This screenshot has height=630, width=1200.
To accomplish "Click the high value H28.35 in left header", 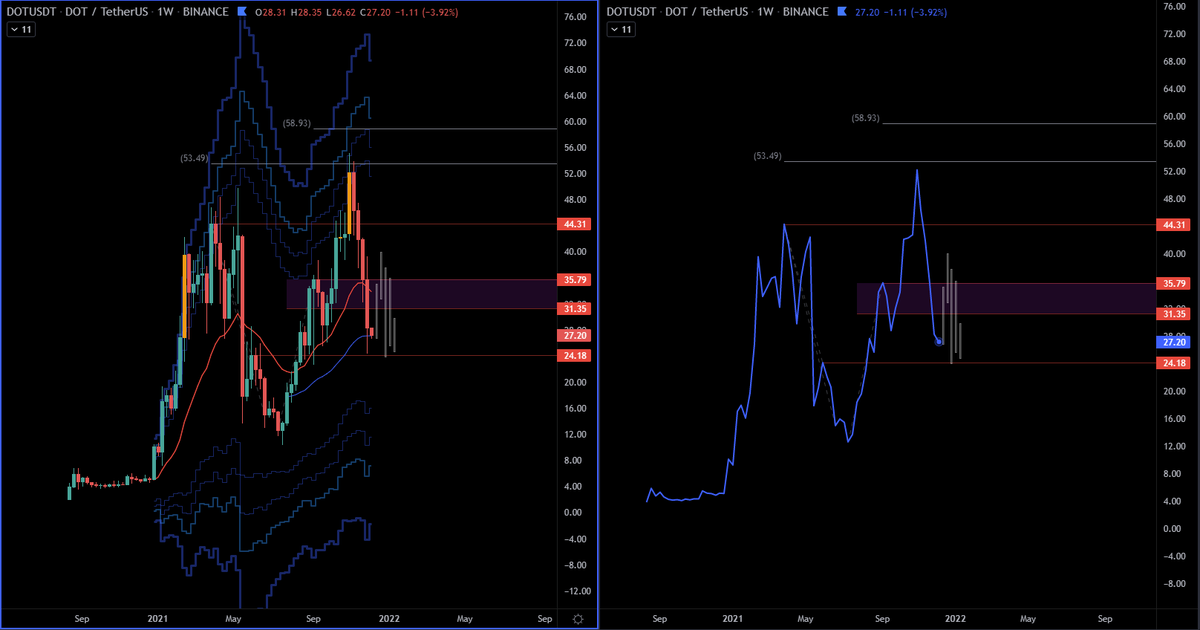I will coord(307,12).
